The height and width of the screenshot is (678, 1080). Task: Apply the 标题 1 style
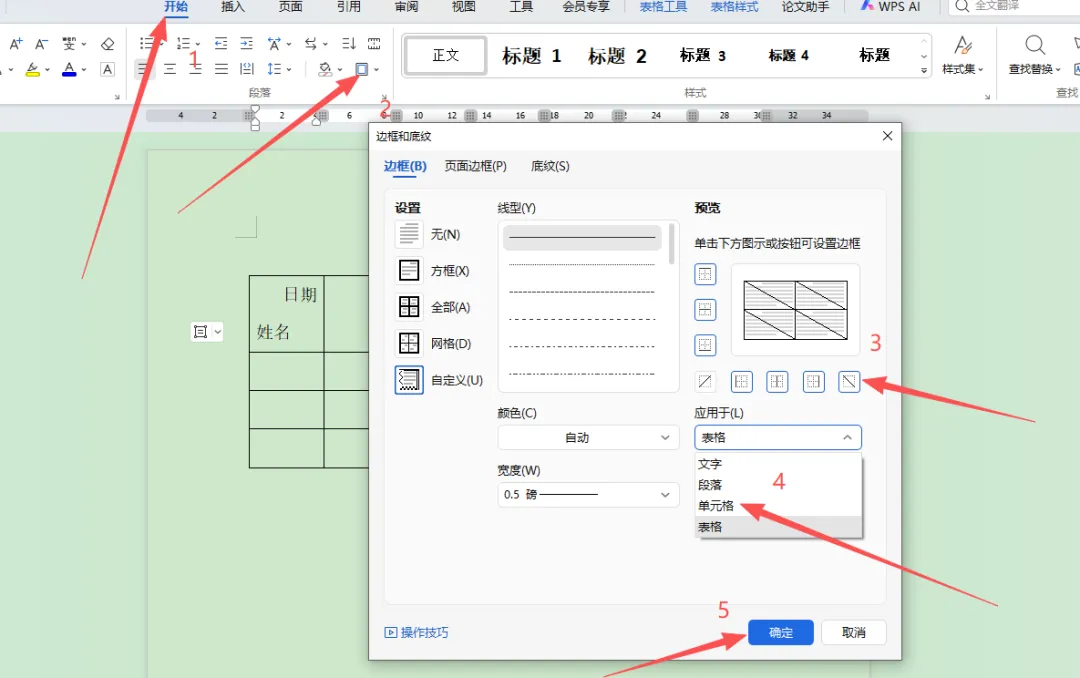532,56
